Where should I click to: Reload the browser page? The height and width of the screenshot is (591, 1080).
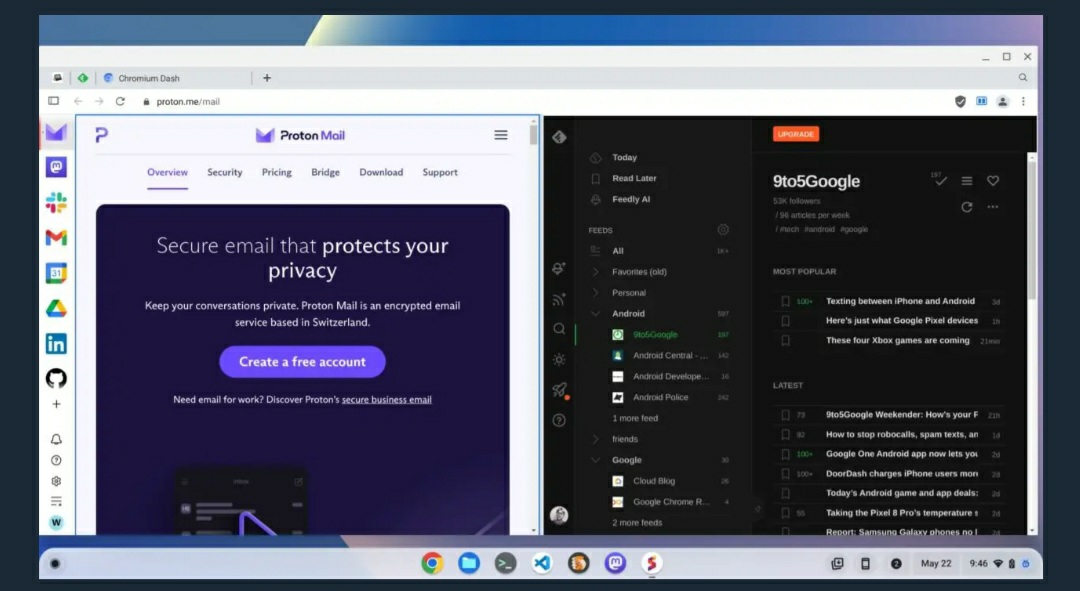click(x=120, y=101)
